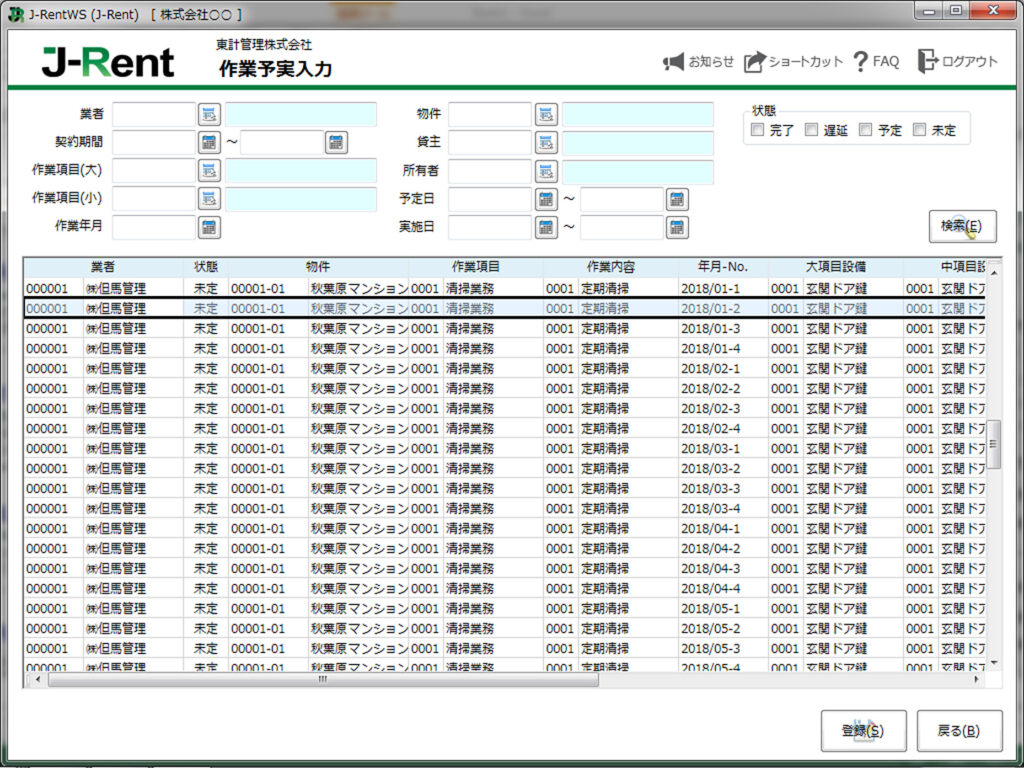Viewport: 1024px width, 768px height.
Task: Select the row with 2018/02-3
Action: point(504,409)
